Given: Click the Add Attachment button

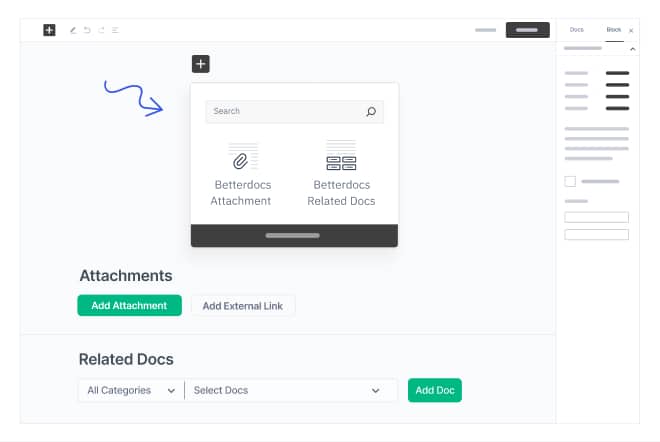Looking at the screenshot, I should [129, 306].
